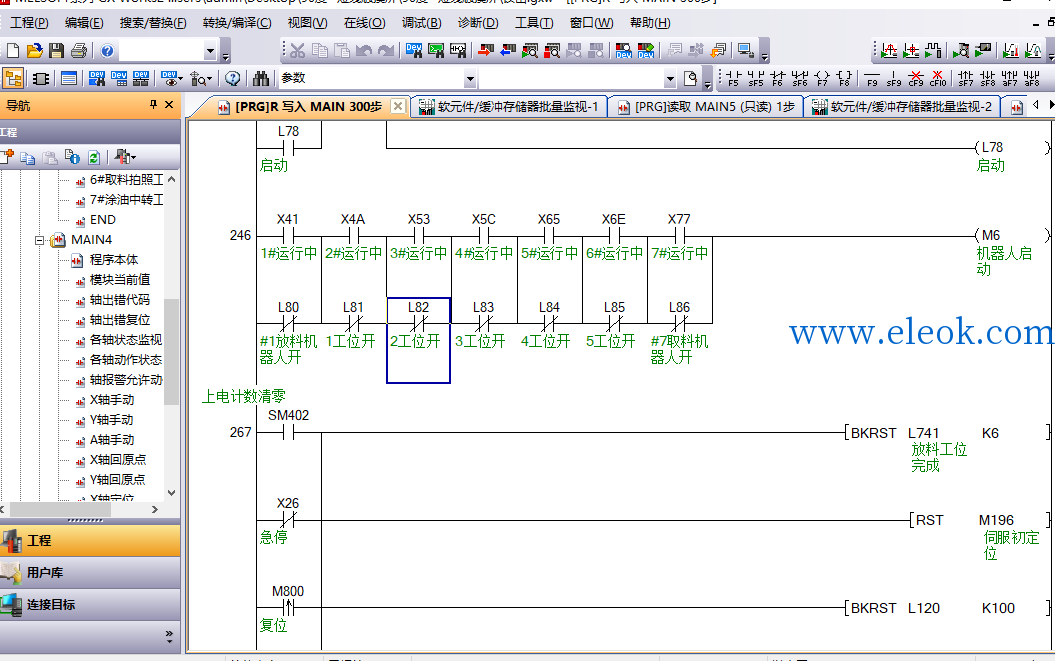1055x661 pixels.
Task: Open the remote operation monitor PC icon
Action: pos(745,50)
